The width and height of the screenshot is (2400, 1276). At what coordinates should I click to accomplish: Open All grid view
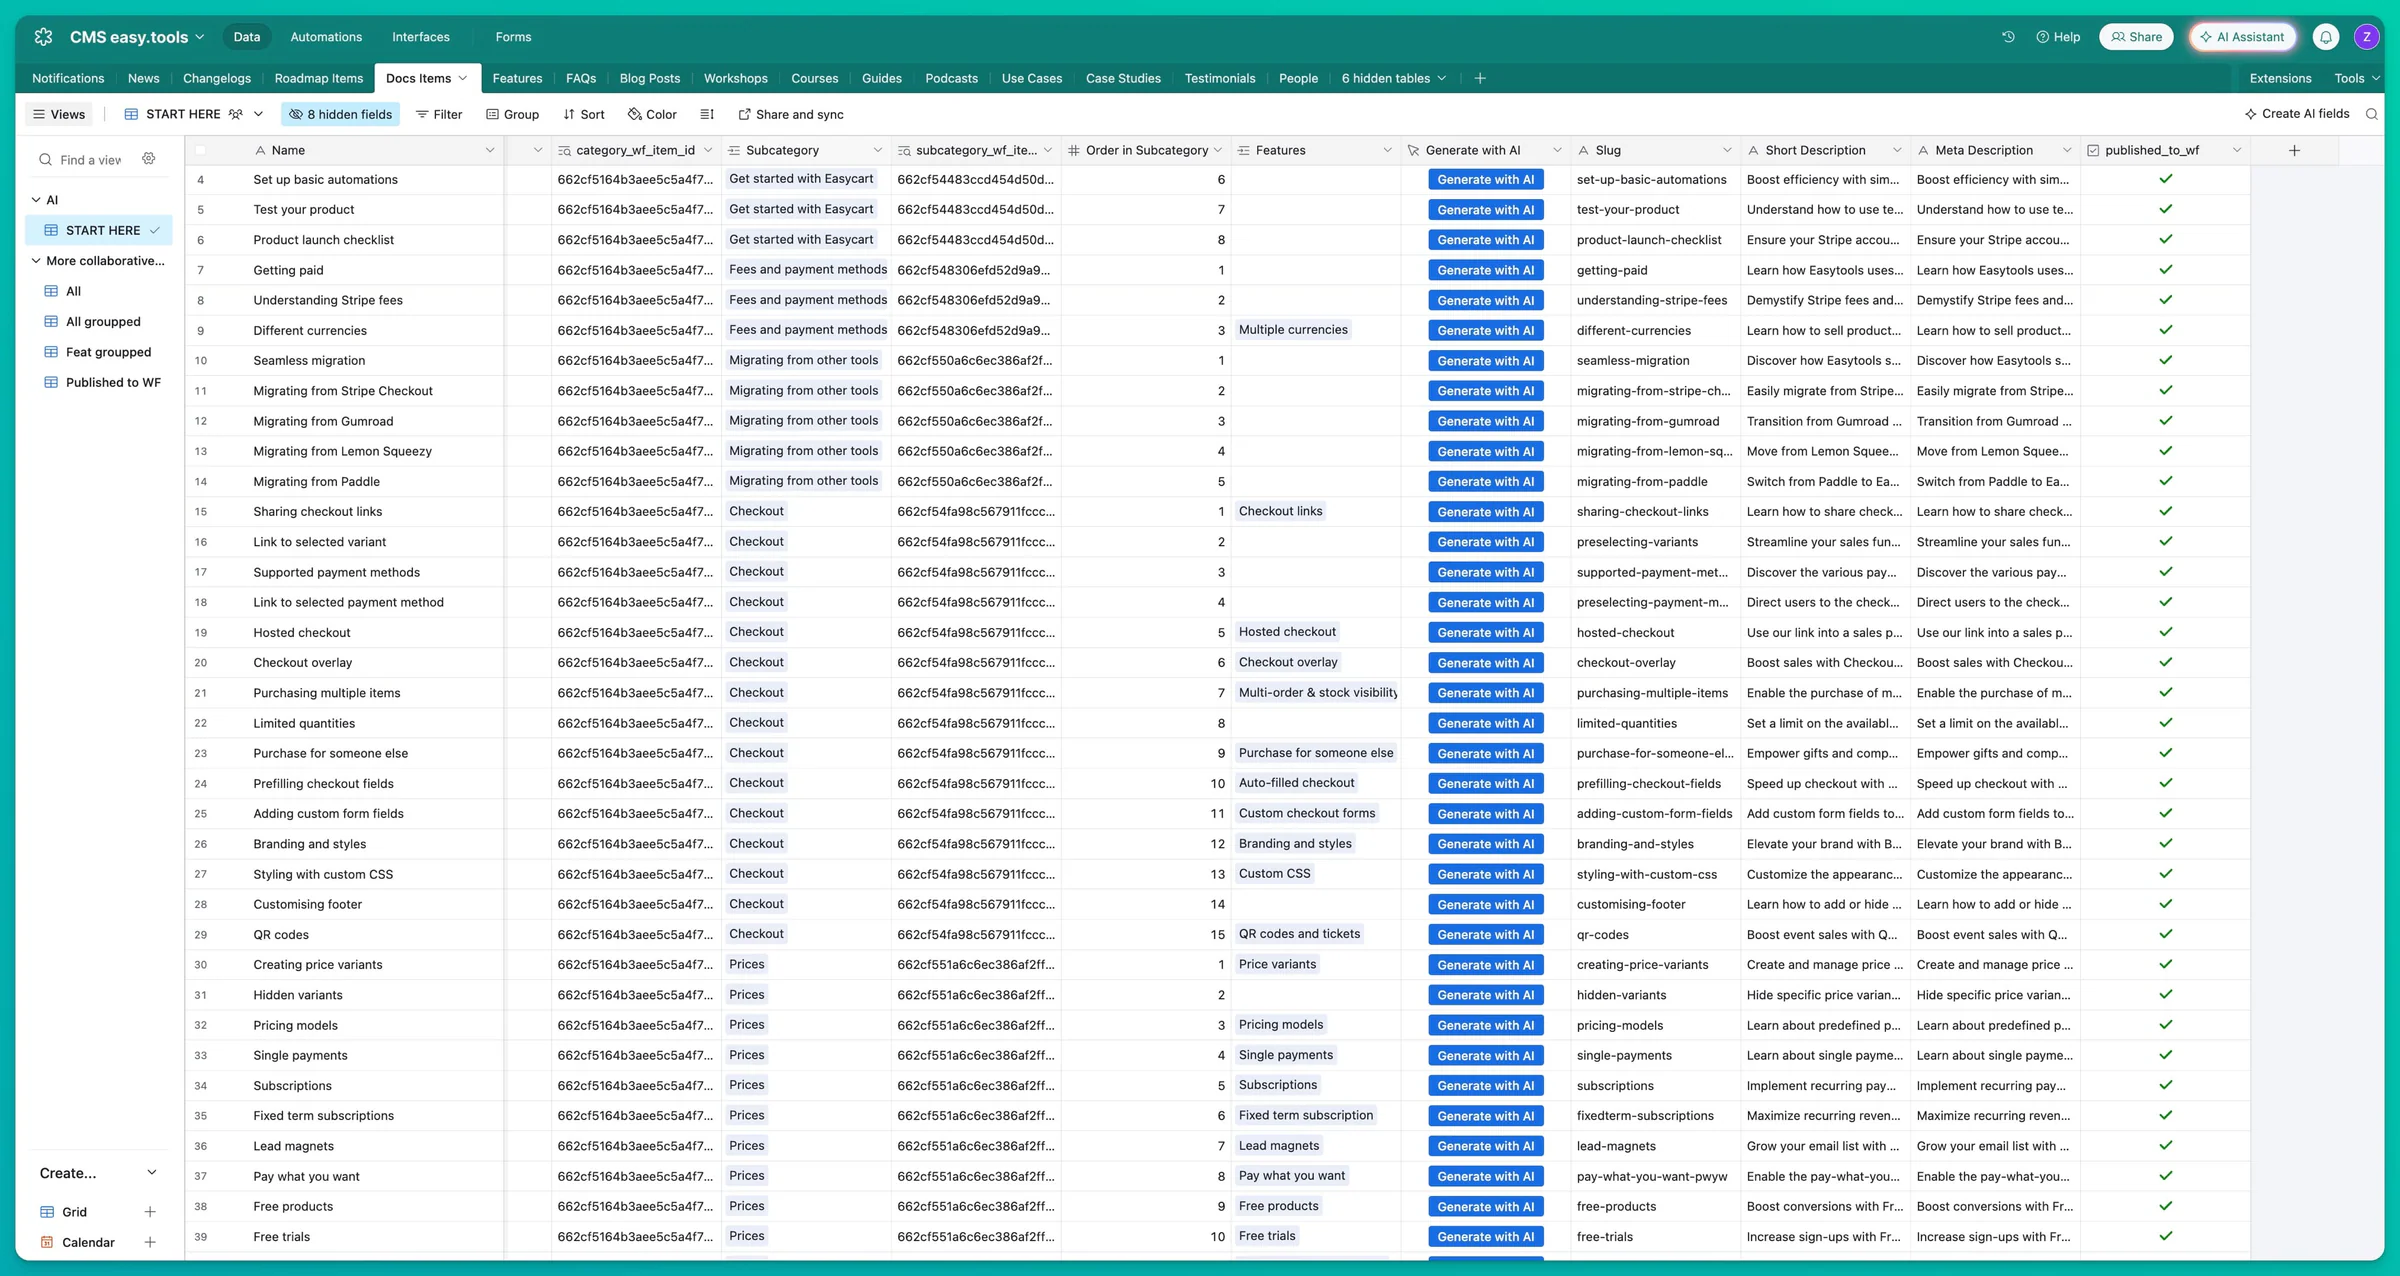click(98, 291)
